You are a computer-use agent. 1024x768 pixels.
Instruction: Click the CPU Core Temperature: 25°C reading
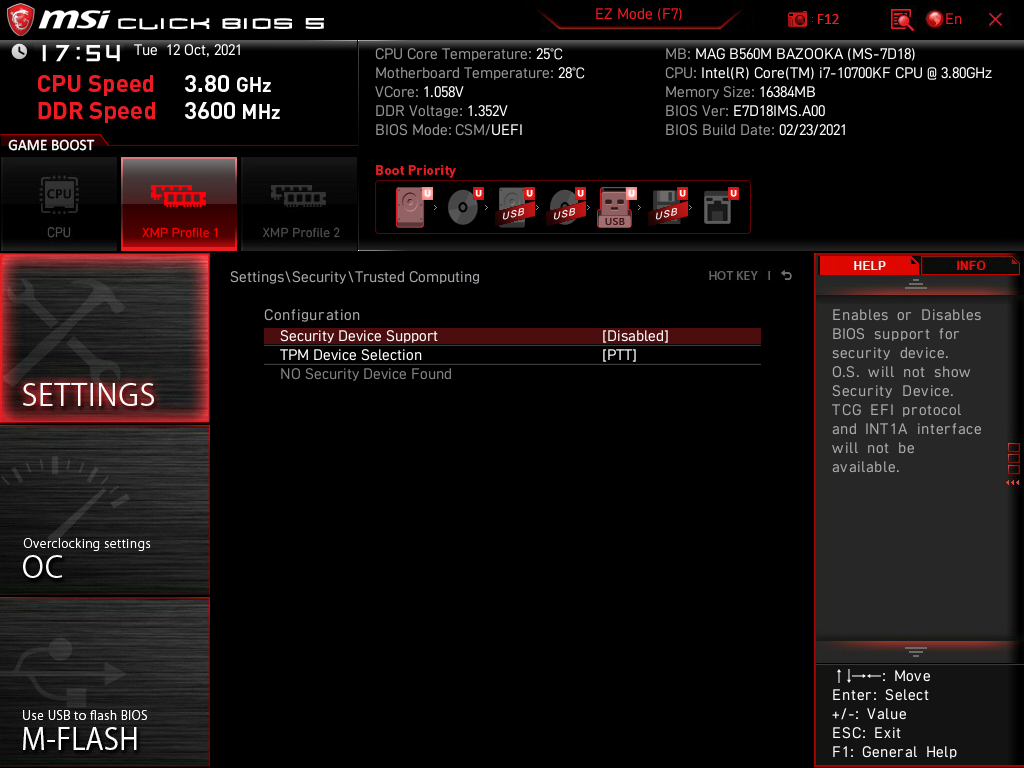point(469,54)
